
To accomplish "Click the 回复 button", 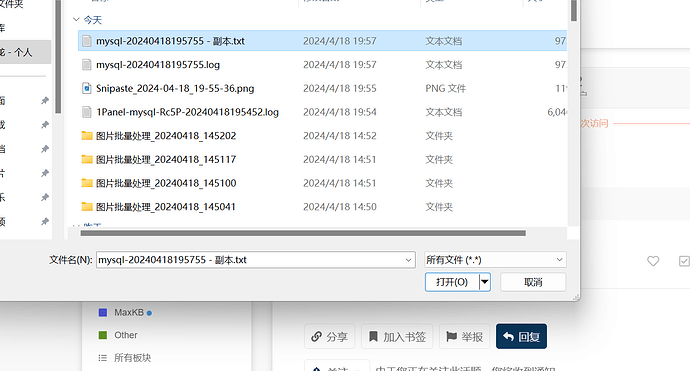I will point(521,337).
